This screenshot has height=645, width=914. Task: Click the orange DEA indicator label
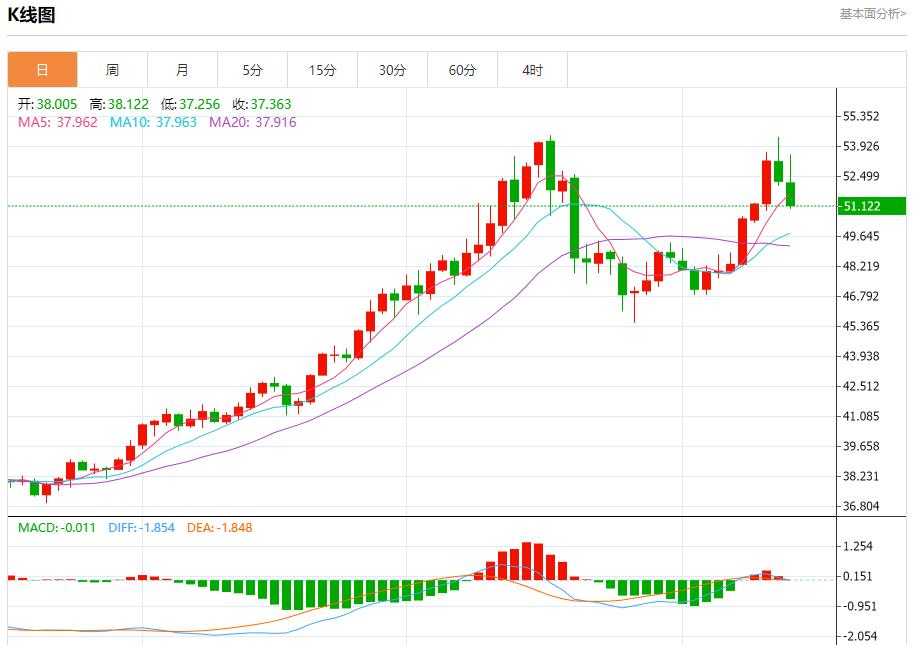[x=220, y=527]
